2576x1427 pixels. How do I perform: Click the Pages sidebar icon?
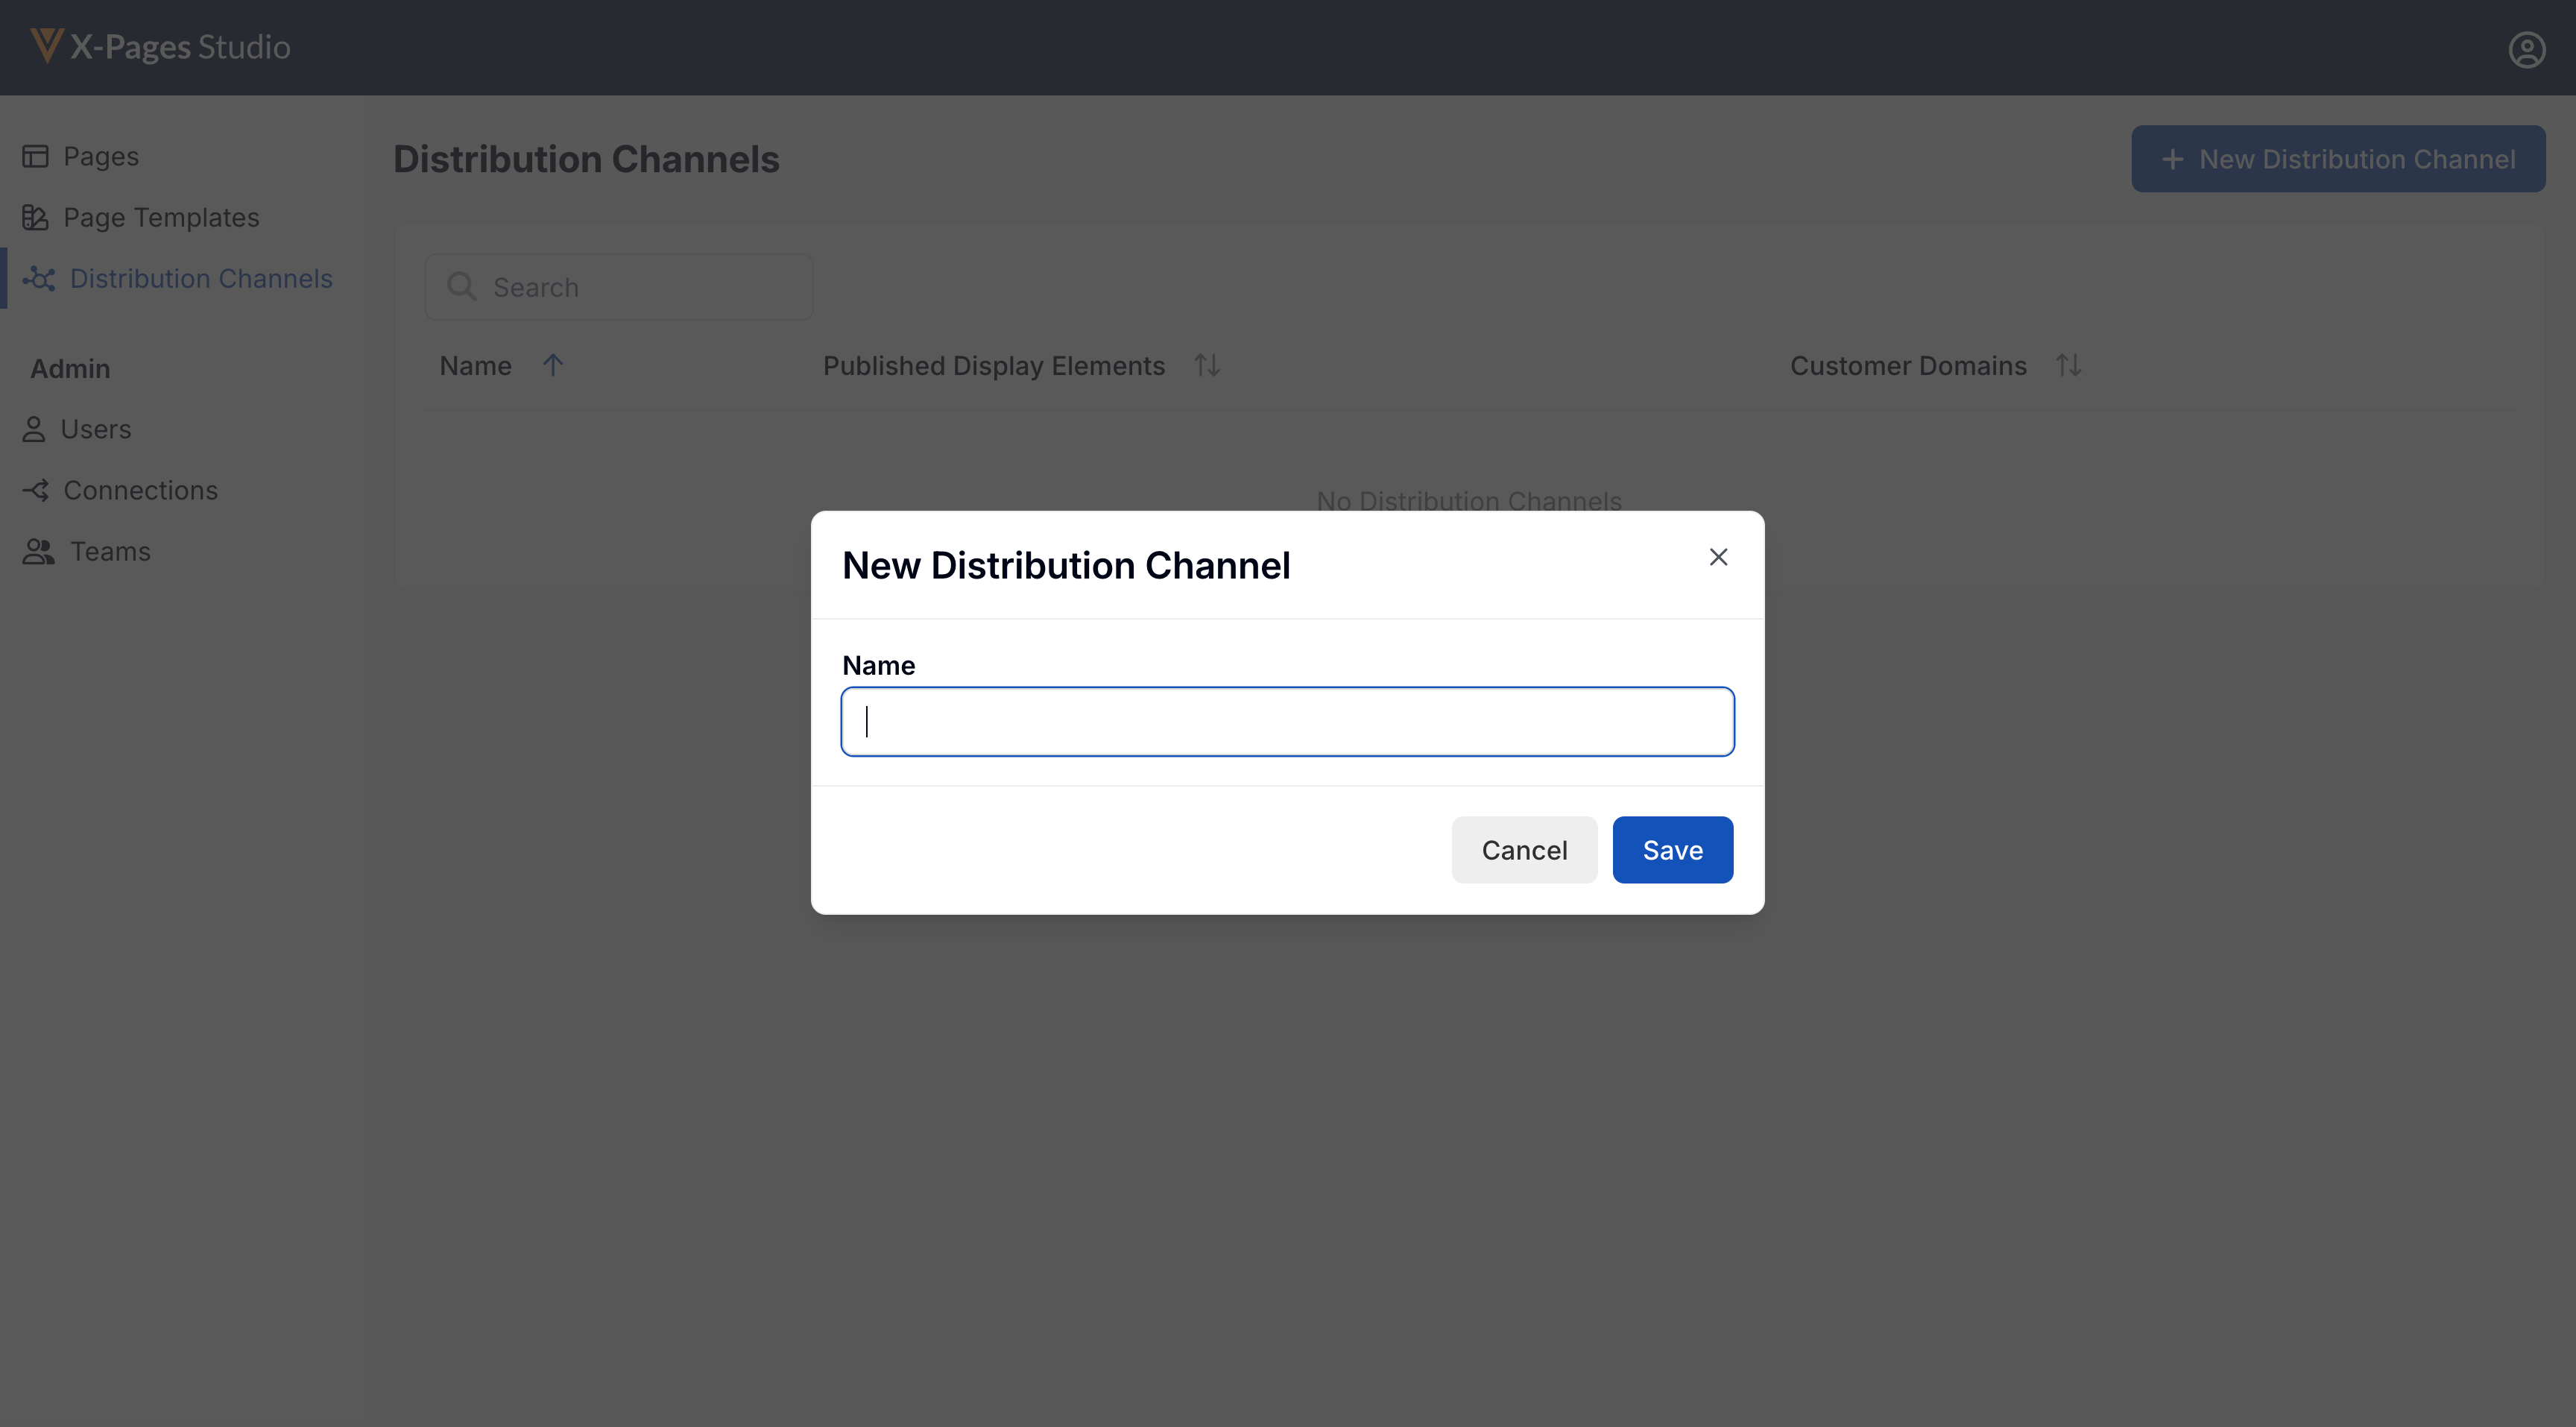pos(35,156)
